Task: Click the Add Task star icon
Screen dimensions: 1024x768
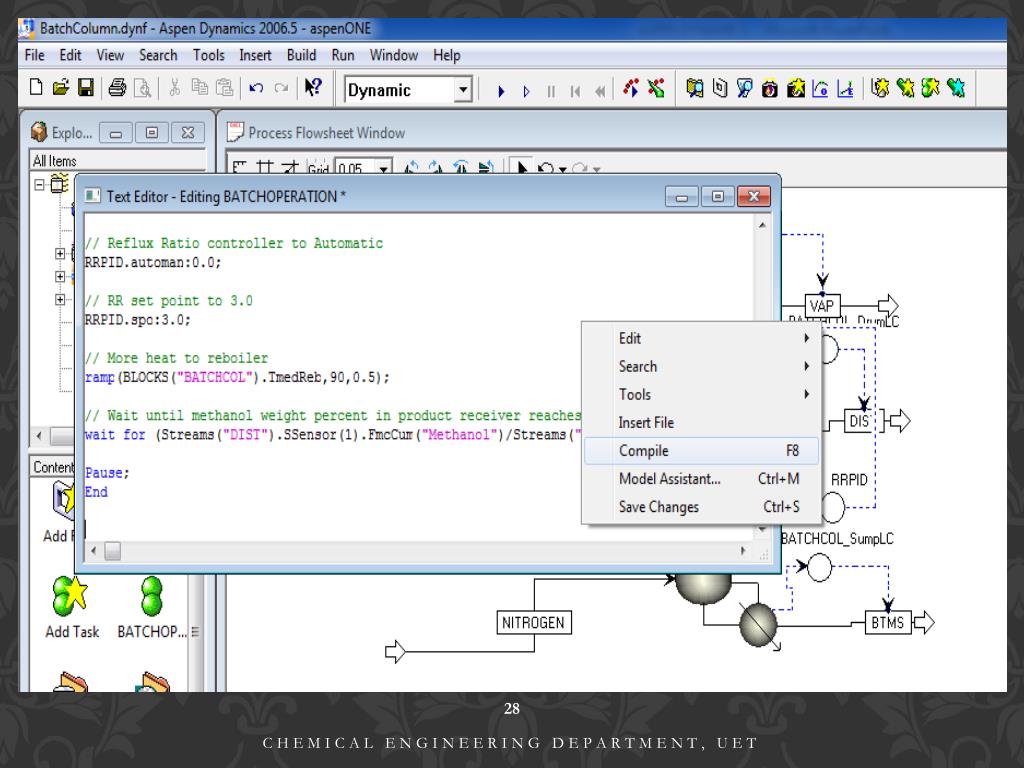Action: click(x=70, y=596)
